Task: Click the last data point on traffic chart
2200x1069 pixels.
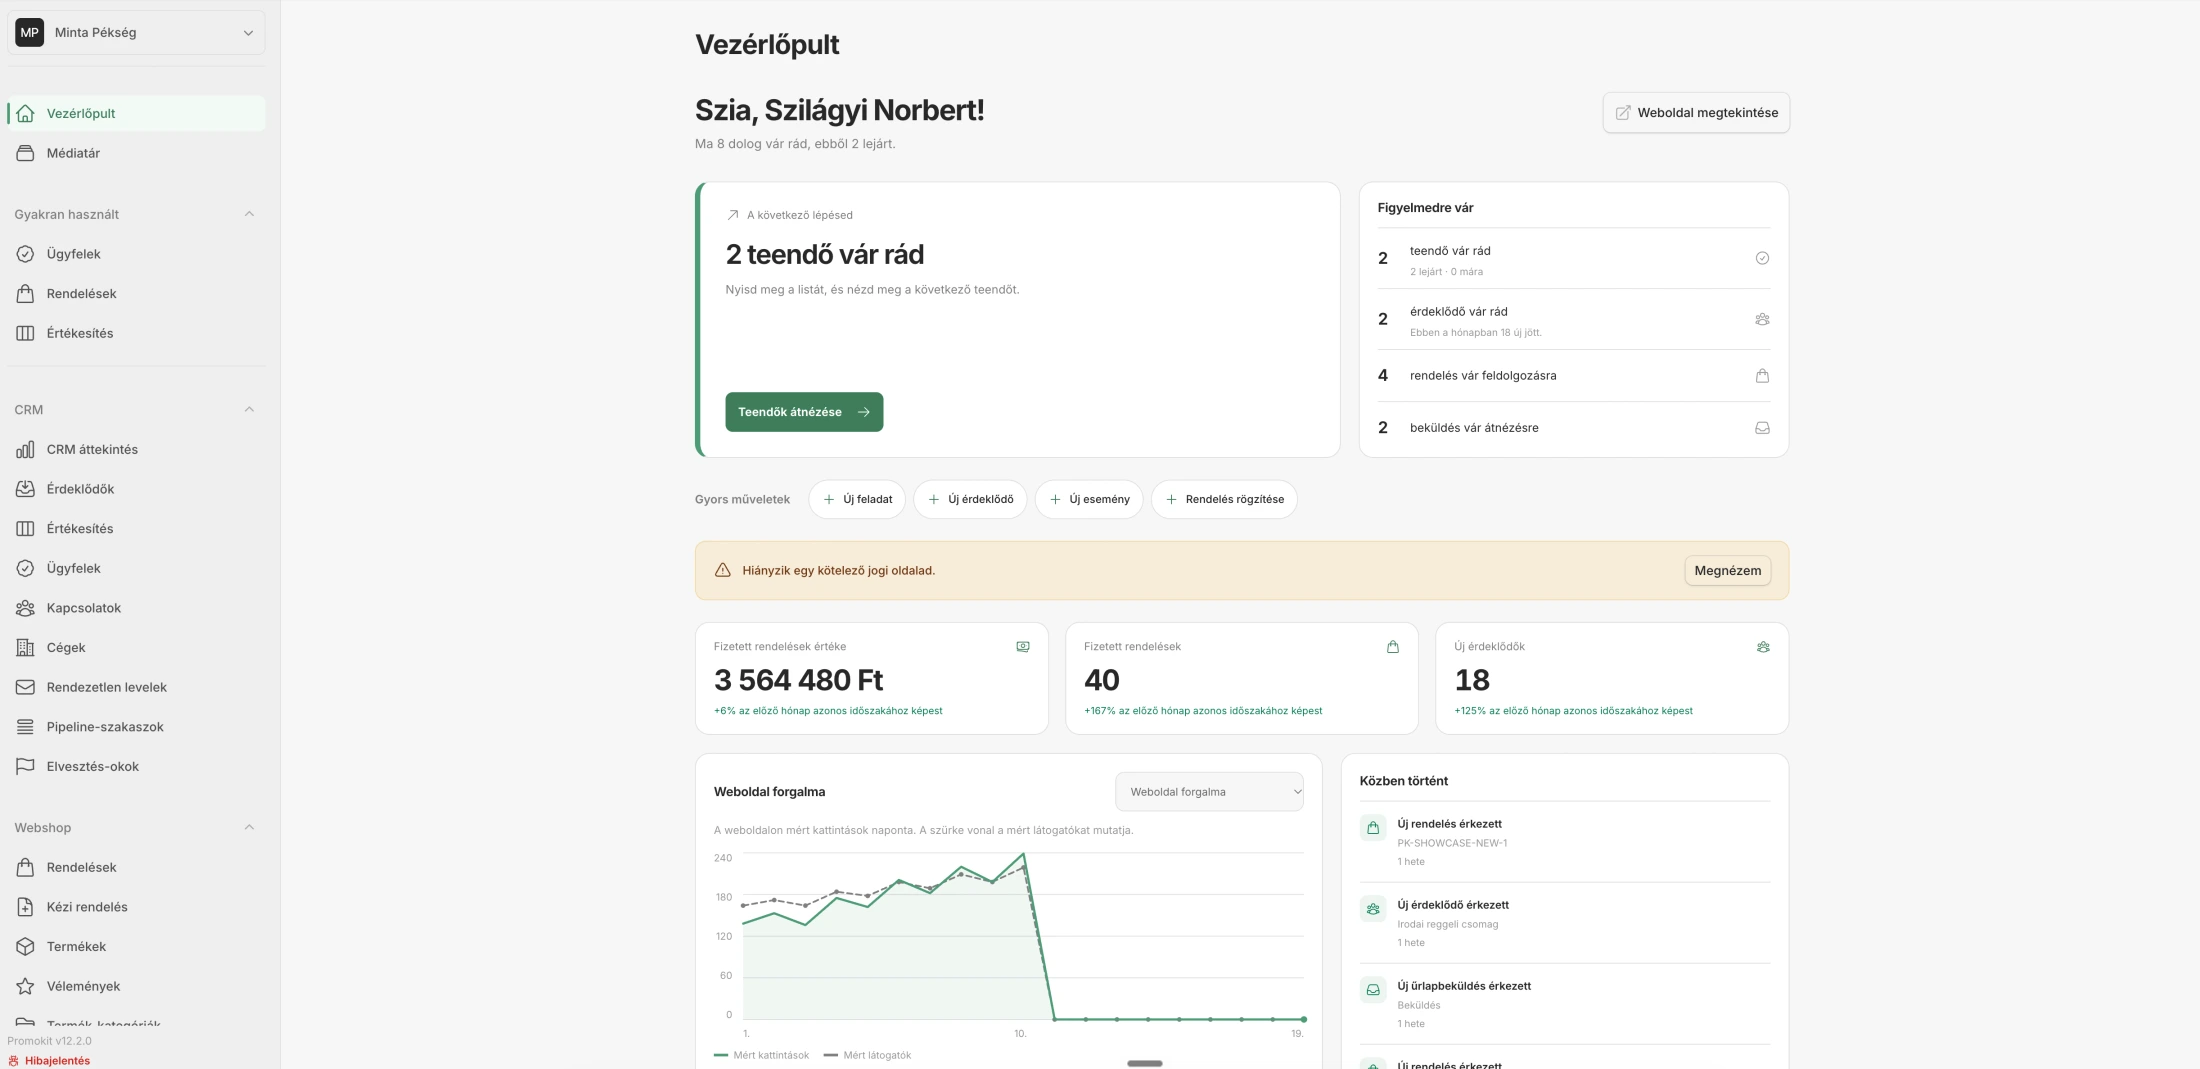Action: [x=1303, y=1020]
